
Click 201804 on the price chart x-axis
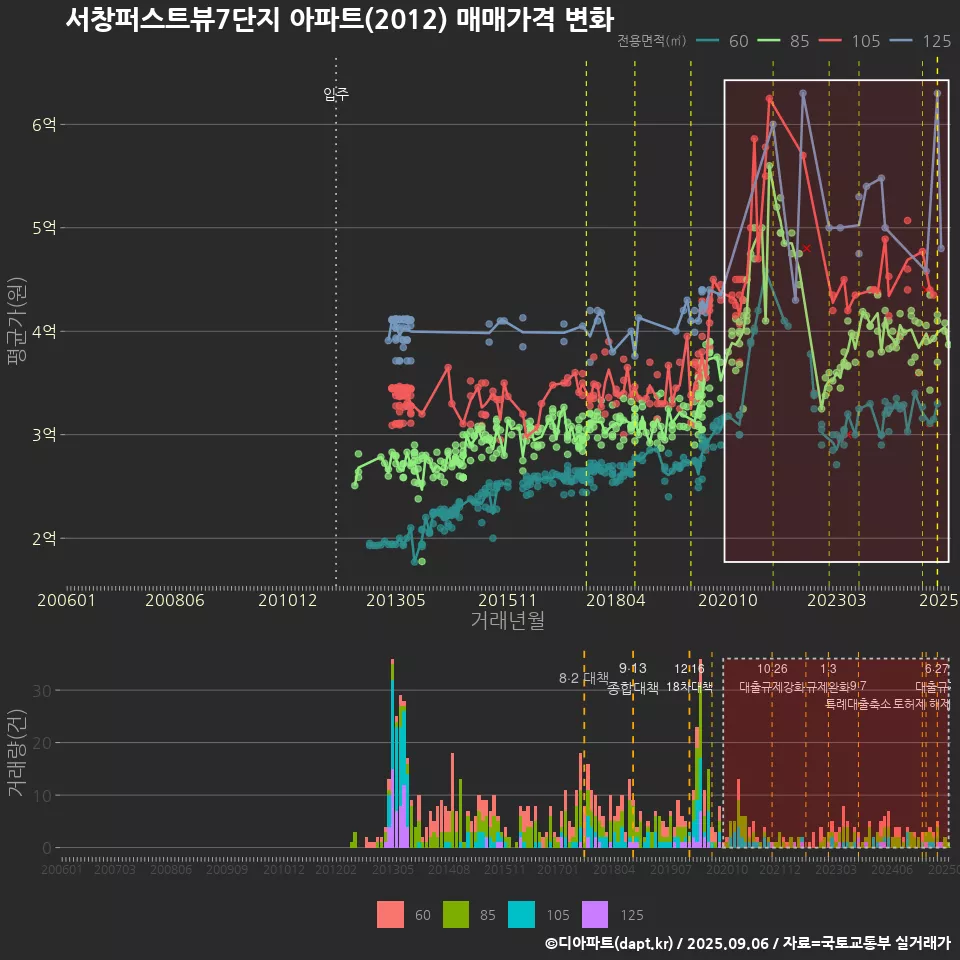tap(615, 600)
